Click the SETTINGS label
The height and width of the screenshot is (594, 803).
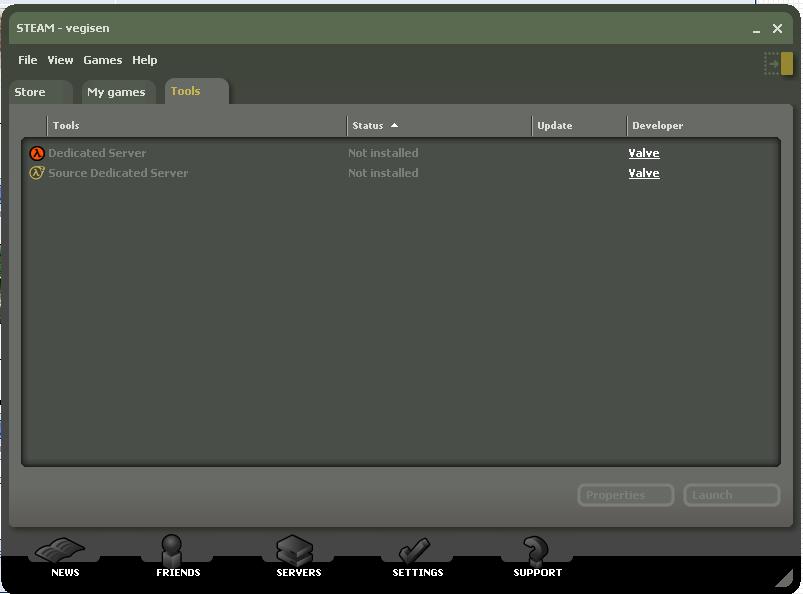pyautogui.click(x=418, y=572)
